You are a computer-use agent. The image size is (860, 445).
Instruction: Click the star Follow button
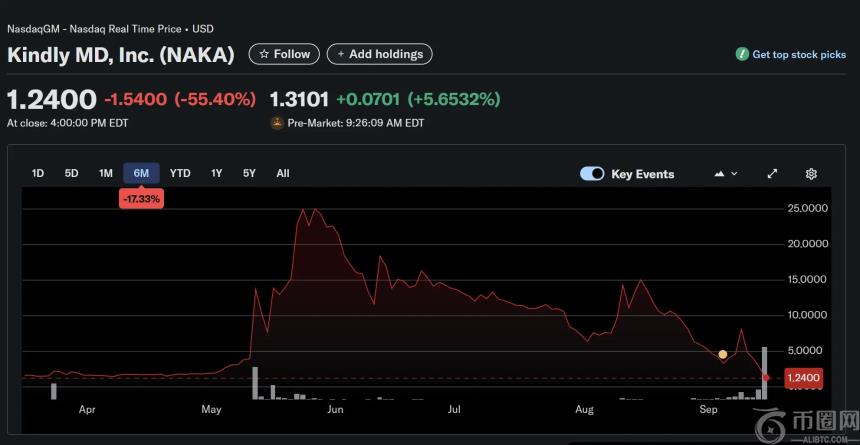tap(284, 54)
